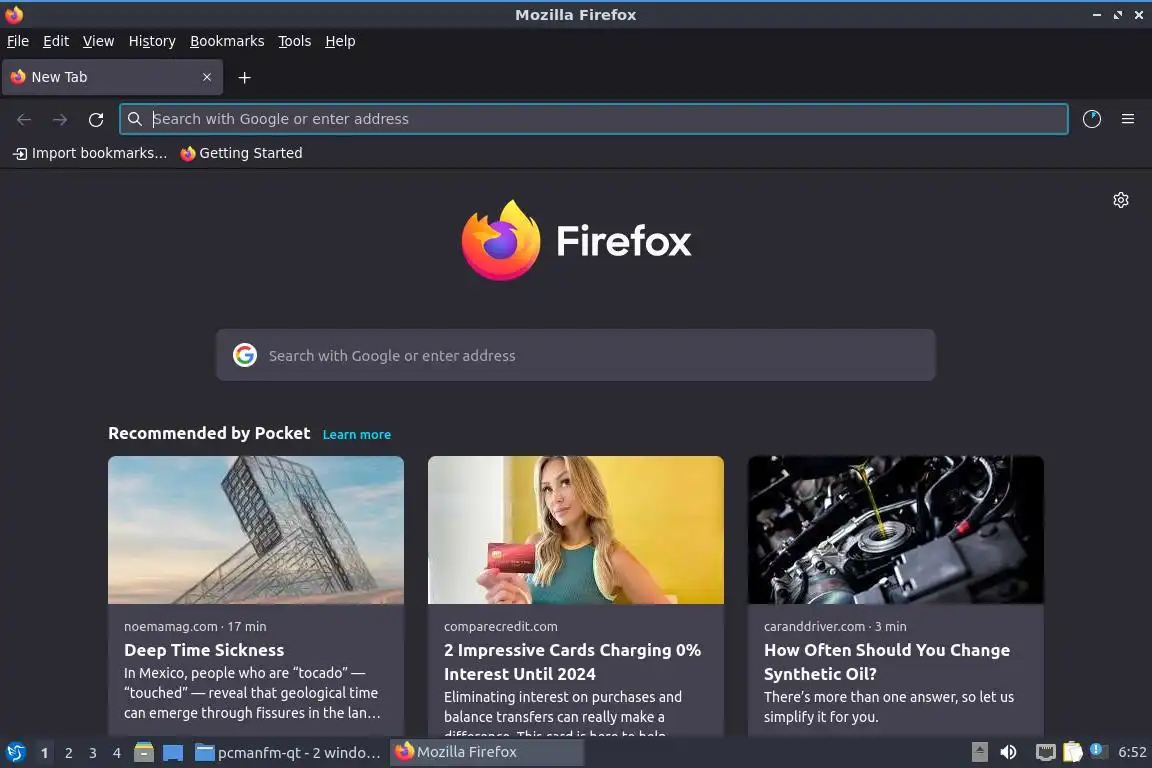The image size is (1152, 768).
Task: Focus the address bar field
Action: (x=594, y=119)
